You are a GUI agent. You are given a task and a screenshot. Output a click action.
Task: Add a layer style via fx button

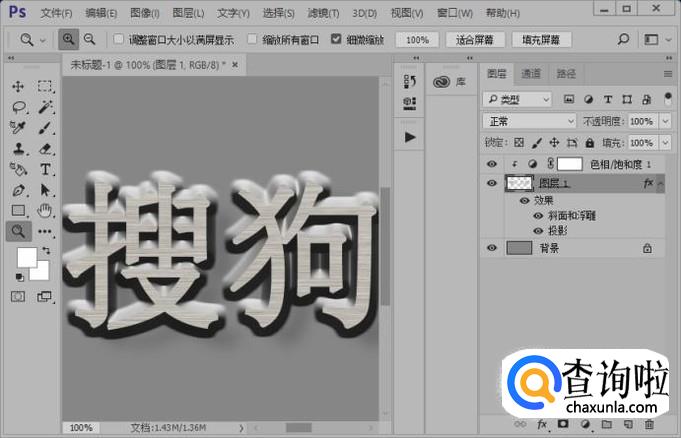click(542, 424)
